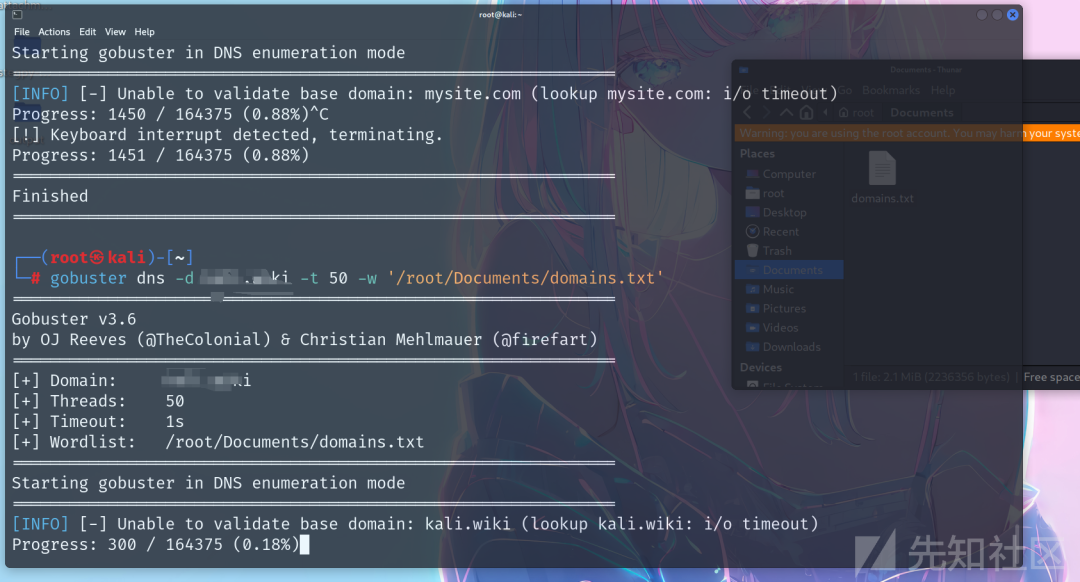Go to parent folder with Thunar's up arrow

tap(786, 112)
